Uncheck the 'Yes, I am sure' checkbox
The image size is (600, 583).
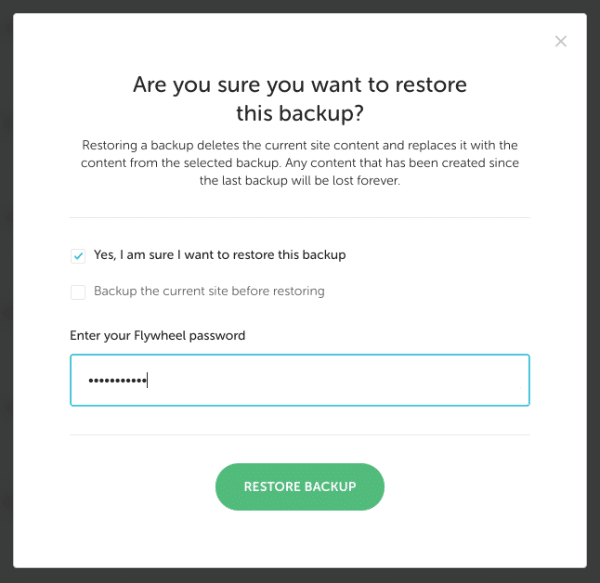point(78,255)
